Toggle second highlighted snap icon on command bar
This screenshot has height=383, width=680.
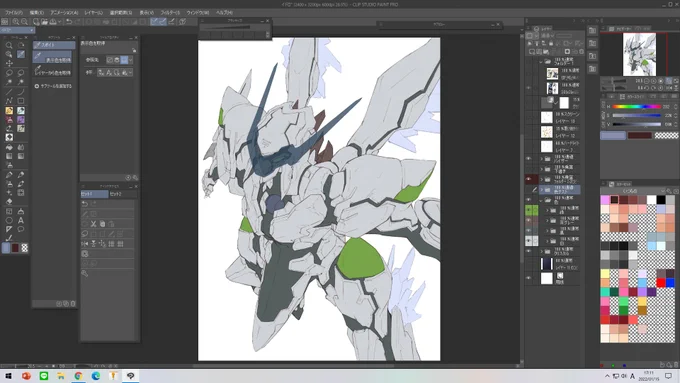pos(163,22)
